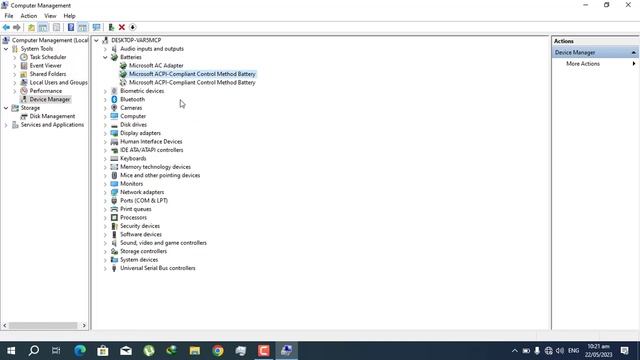Open the View menu

coord(50,16)
